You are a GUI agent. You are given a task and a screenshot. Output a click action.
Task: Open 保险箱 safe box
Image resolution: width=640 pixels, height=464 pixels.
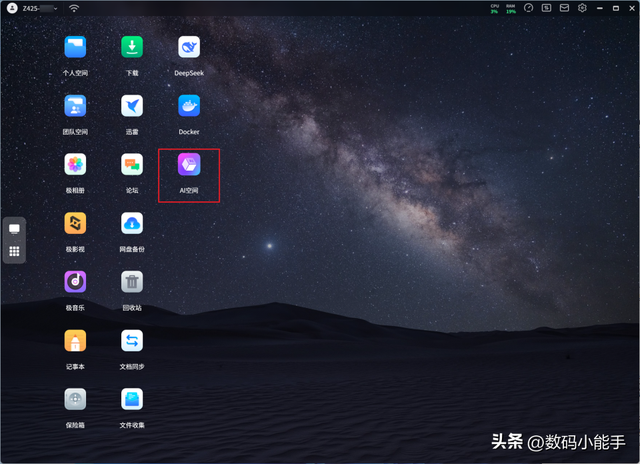[75, 399]
